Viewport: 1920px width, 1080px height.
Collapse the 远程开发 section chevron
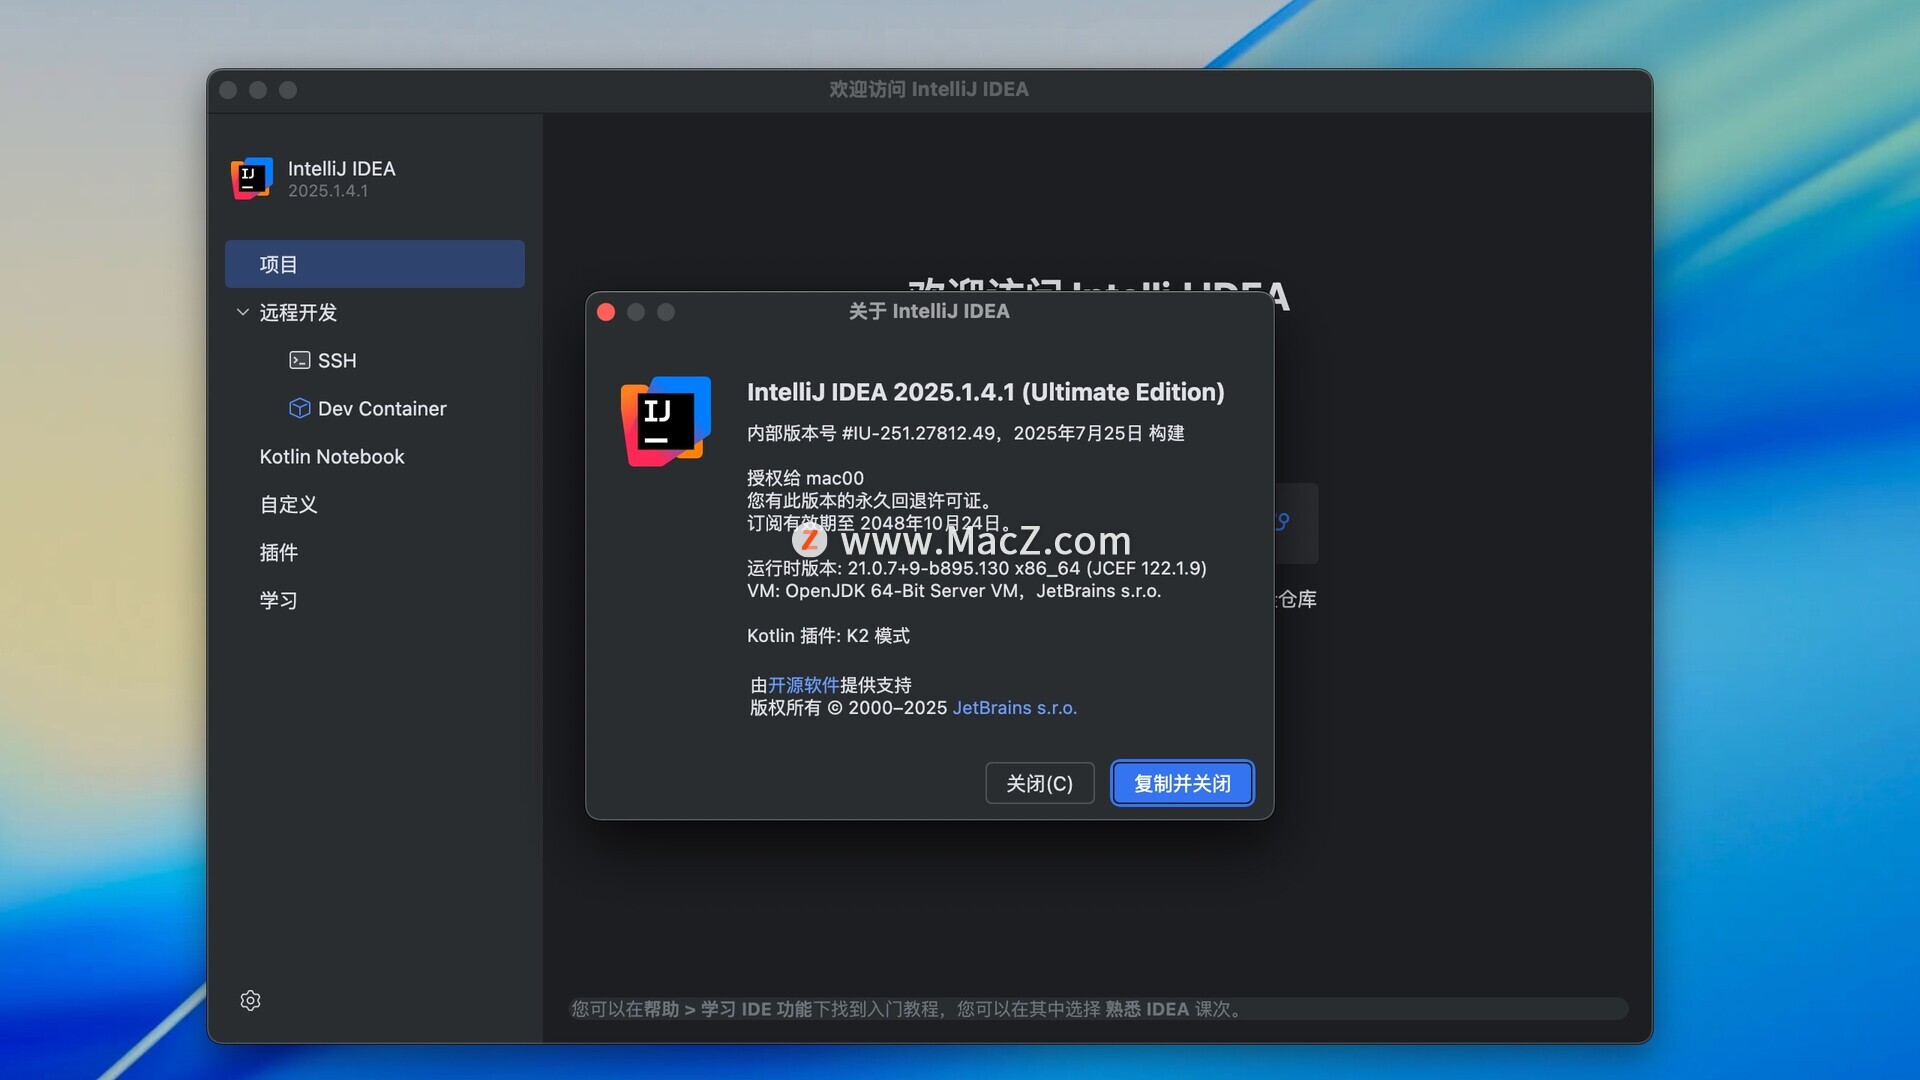click(242, 312)
